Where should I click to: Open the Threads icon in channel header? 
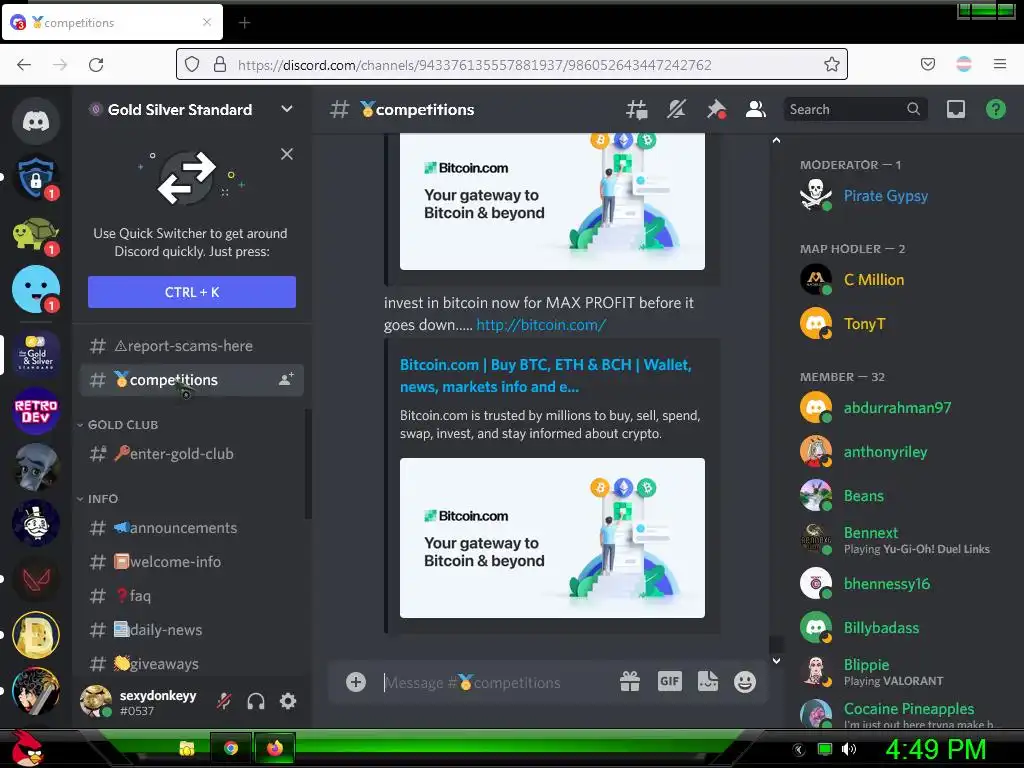pos(637,109)
